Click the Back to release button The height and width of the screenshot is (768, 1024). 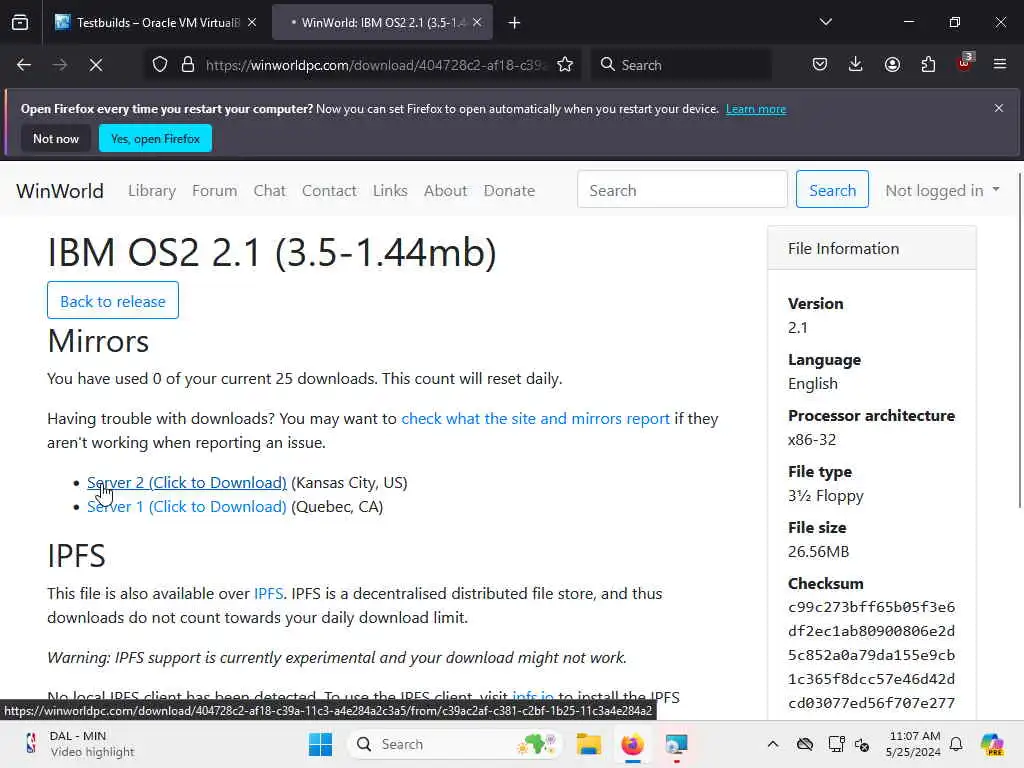coord(113,300)
